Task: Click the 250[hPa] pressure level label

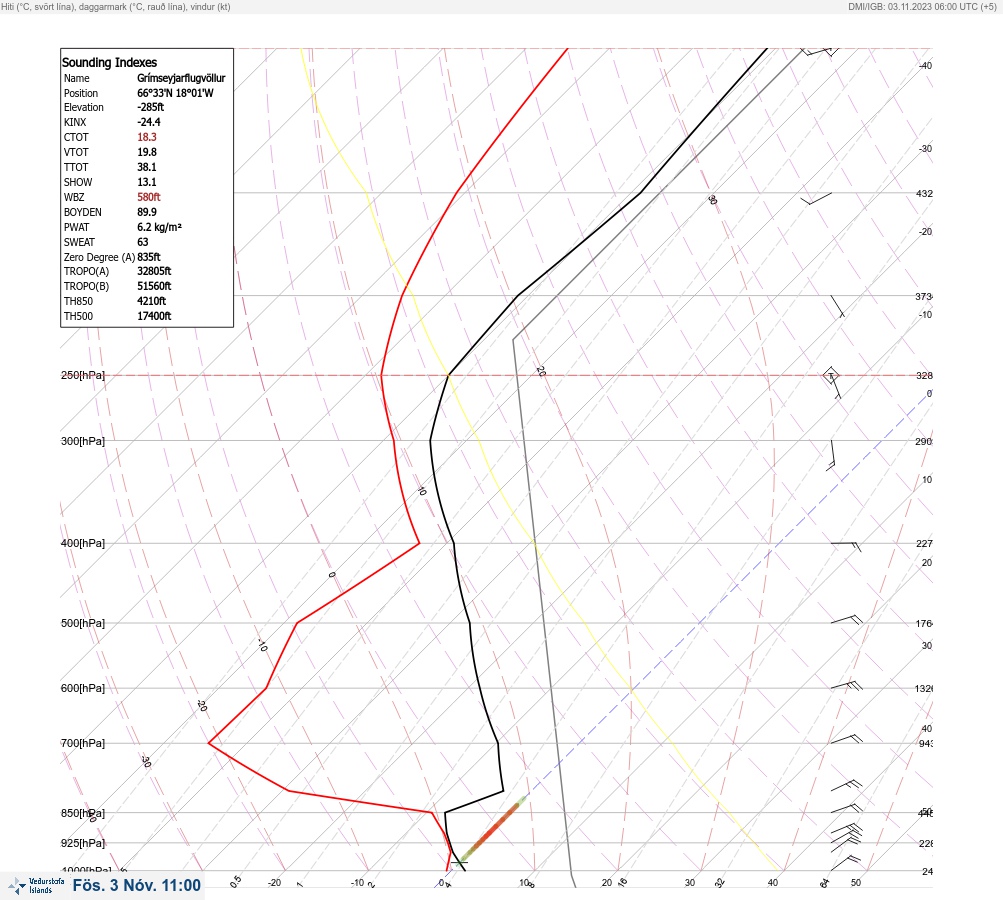Action: 83,375
